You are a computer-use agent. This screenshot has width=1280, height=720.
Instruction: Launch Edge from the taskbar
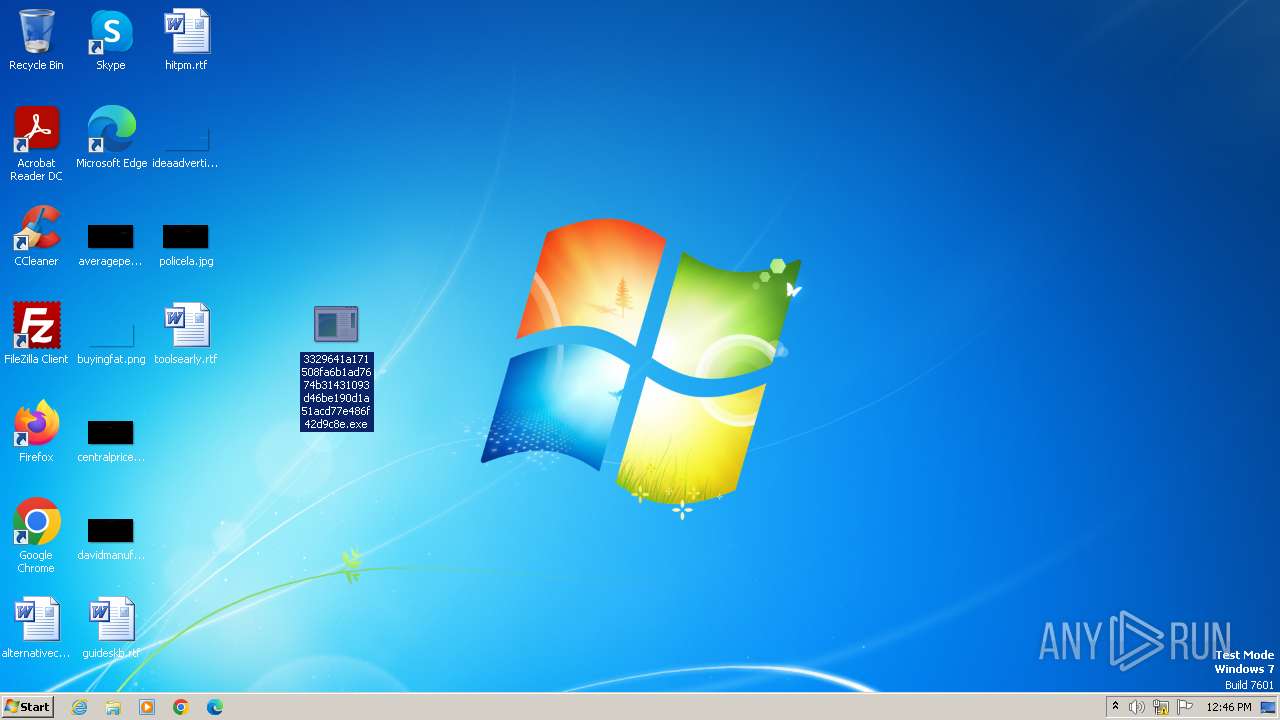tap(215, 707)
